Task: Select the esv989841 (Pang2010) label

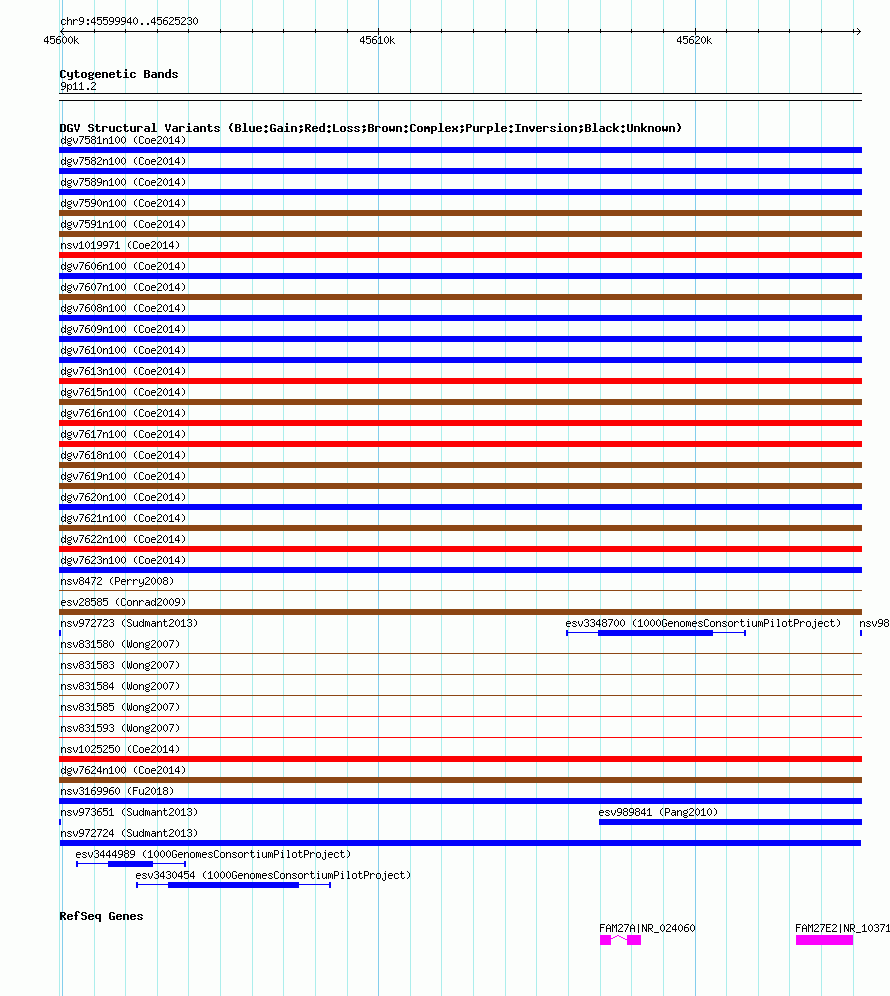Action: click(x=658, y=812)
